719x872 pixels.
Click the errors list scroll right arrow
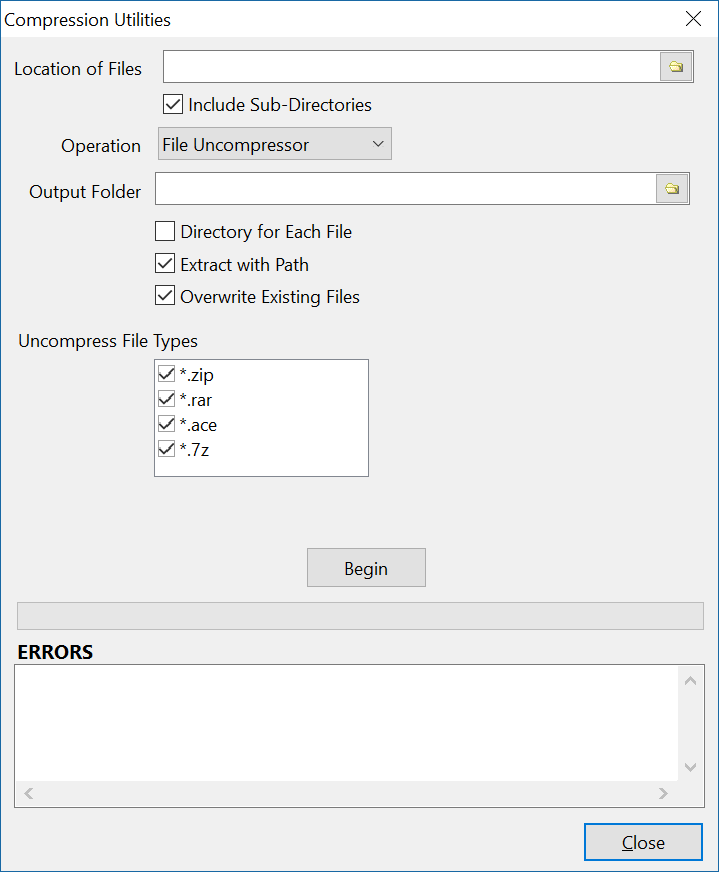click(663, 793)
